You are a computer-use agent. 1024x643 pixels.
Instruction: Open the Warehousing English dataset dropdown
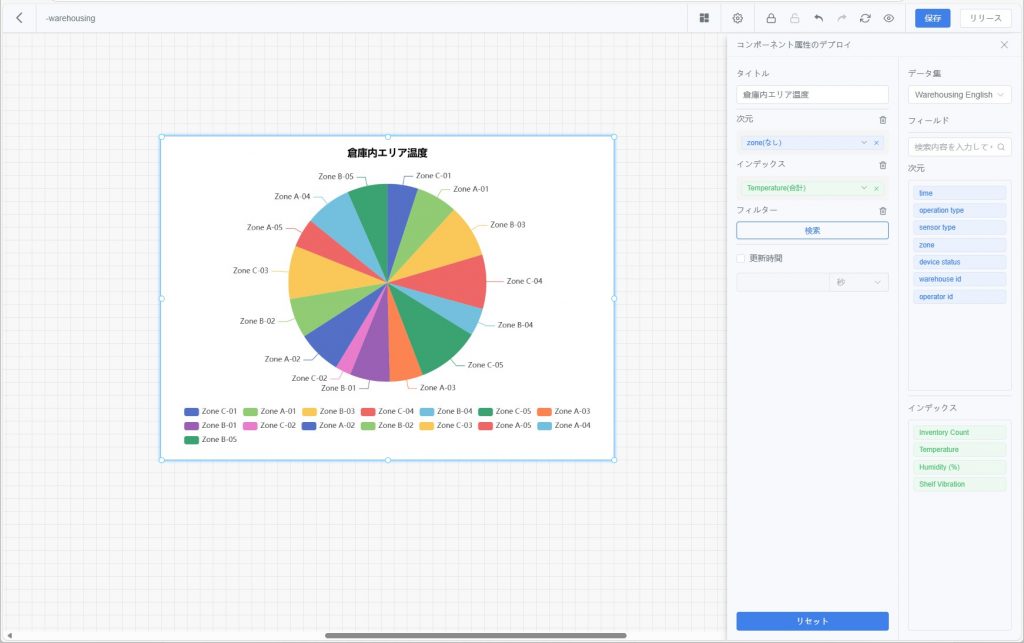(959, 95)
